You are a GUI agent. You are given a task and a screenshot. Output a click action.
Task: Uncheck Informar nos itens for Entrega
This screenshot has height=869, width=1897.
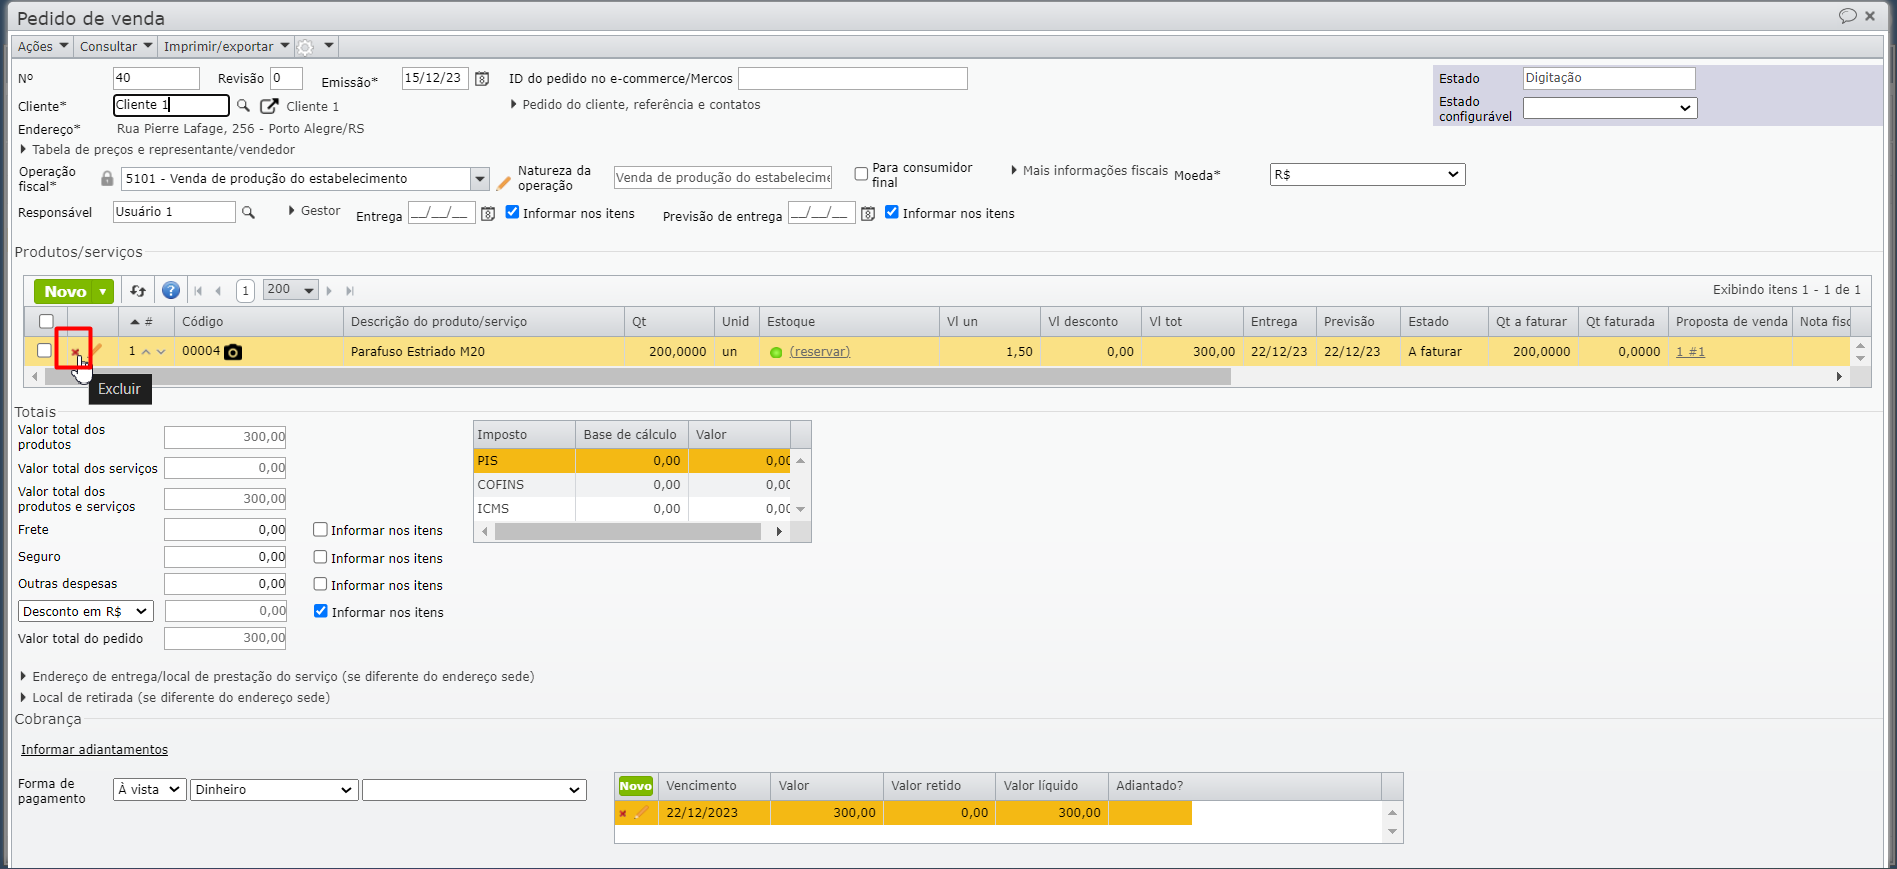tap(512, 212)
